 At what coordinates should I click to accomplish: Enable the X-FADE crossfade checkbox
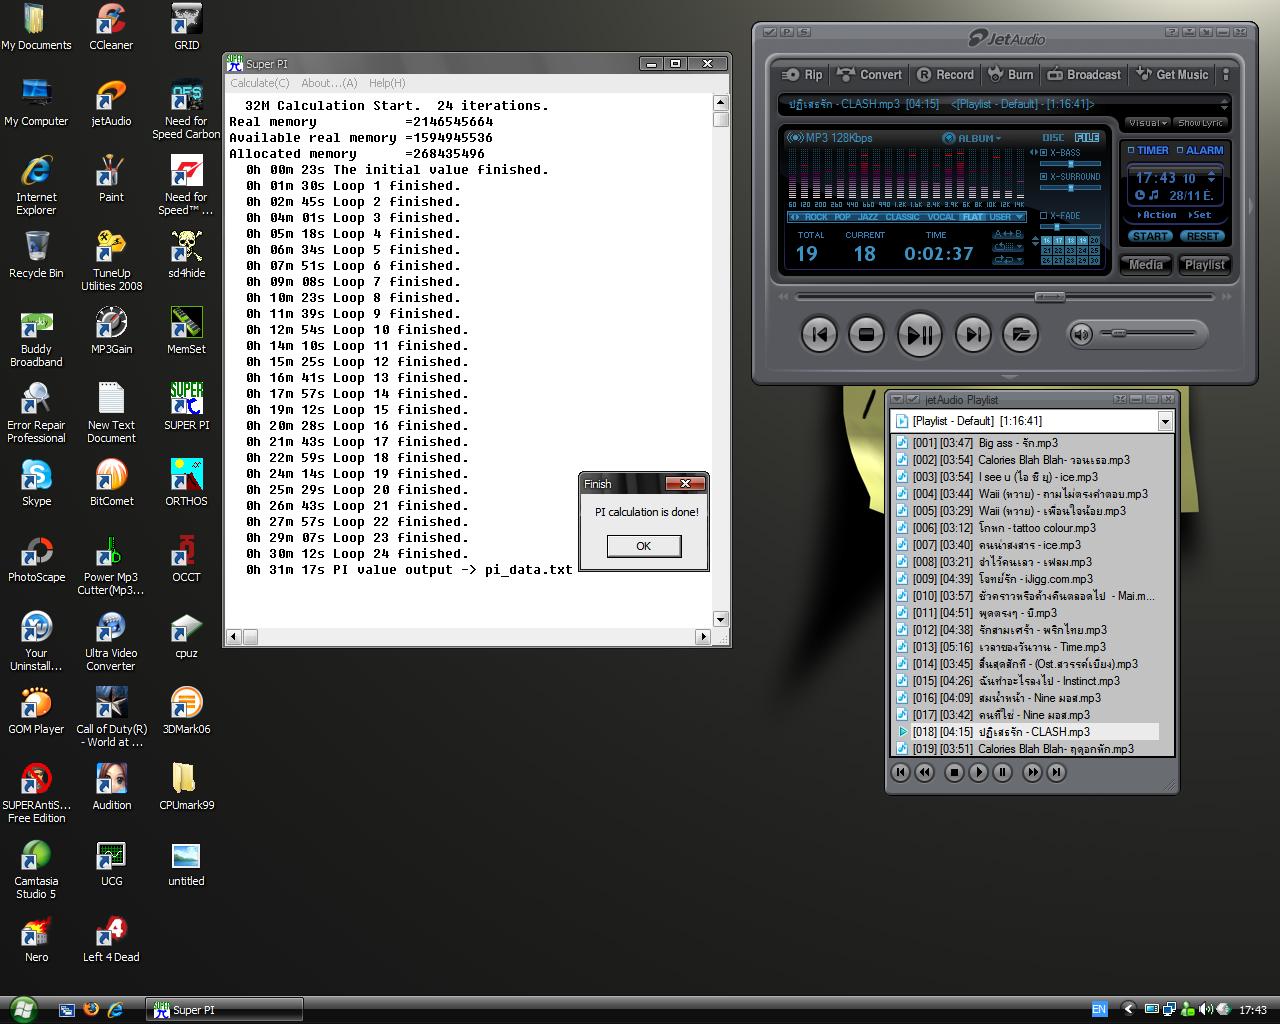pos(1043,216)
